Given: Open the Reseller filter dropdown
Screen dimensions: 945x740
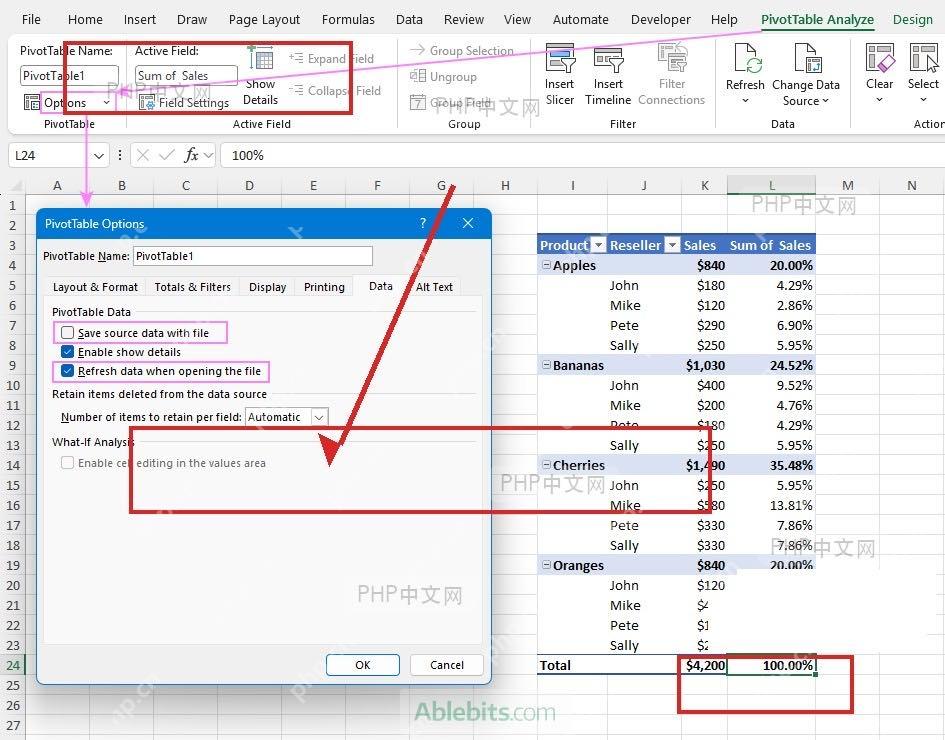Looking at the screenshot, I should tap(672, 245).
